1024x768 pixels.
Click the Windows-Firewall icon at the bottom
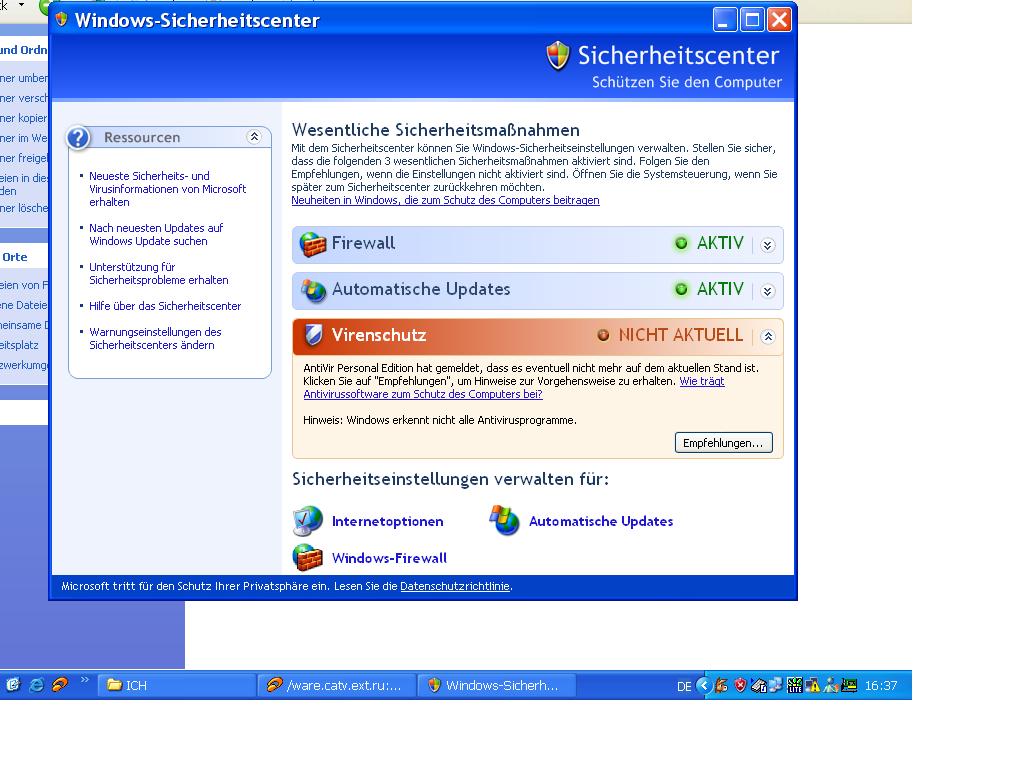(x=308, y=558)
